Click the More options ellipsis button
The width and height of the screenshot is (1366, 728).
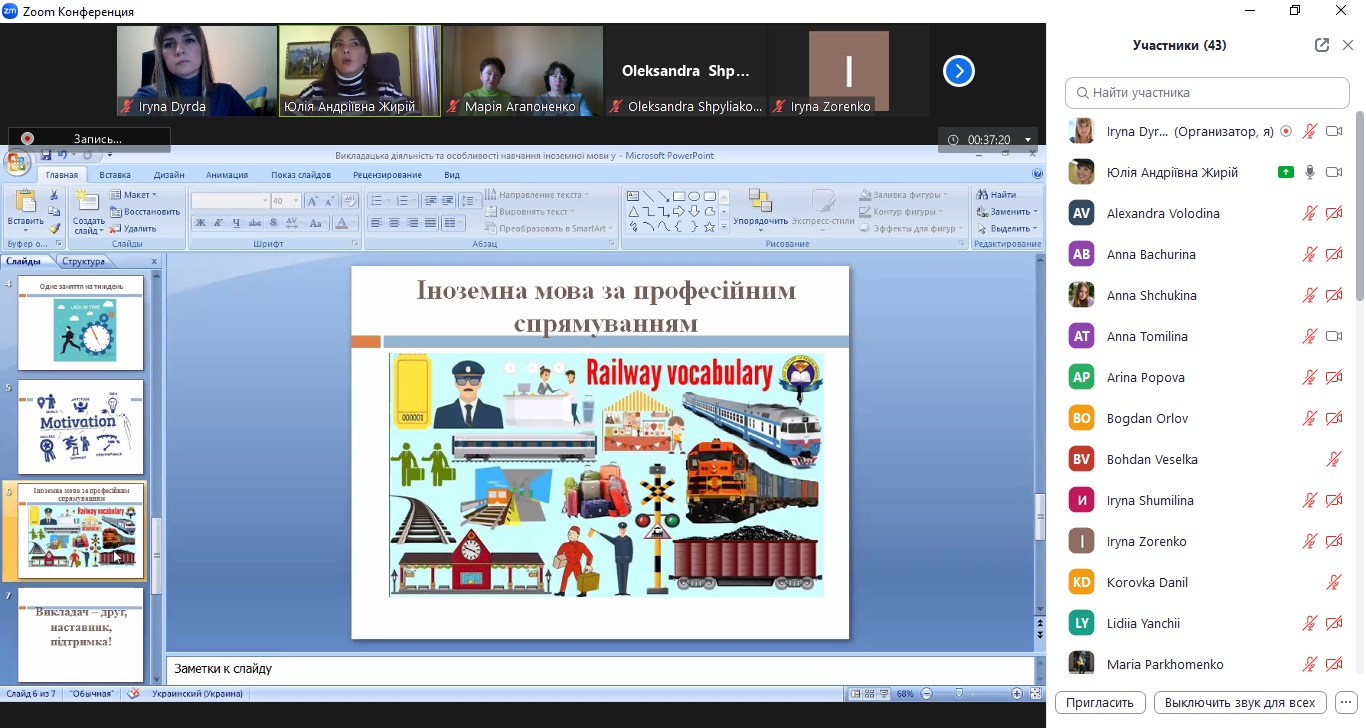[x=1345, y=702]
